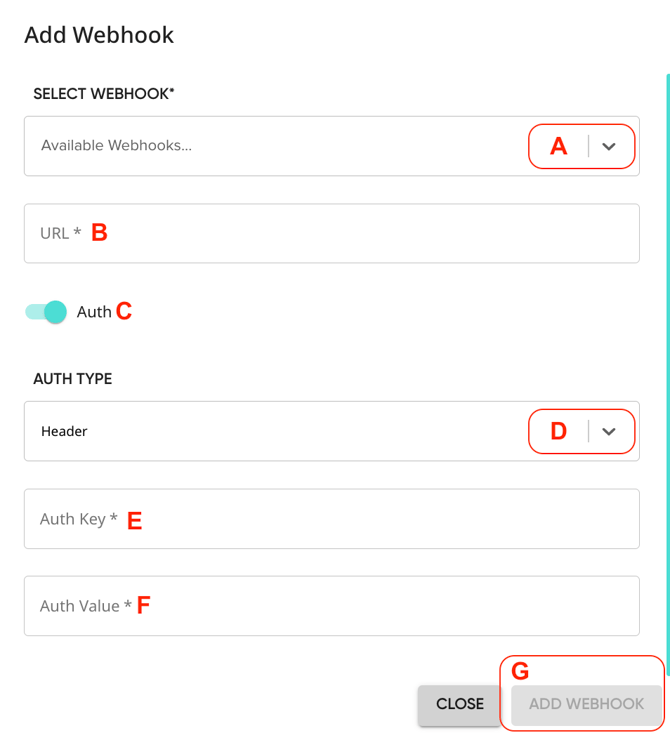670x733 pixels.
Task: Click the "Add Webhook" dialog title
Action: (99, 35)
